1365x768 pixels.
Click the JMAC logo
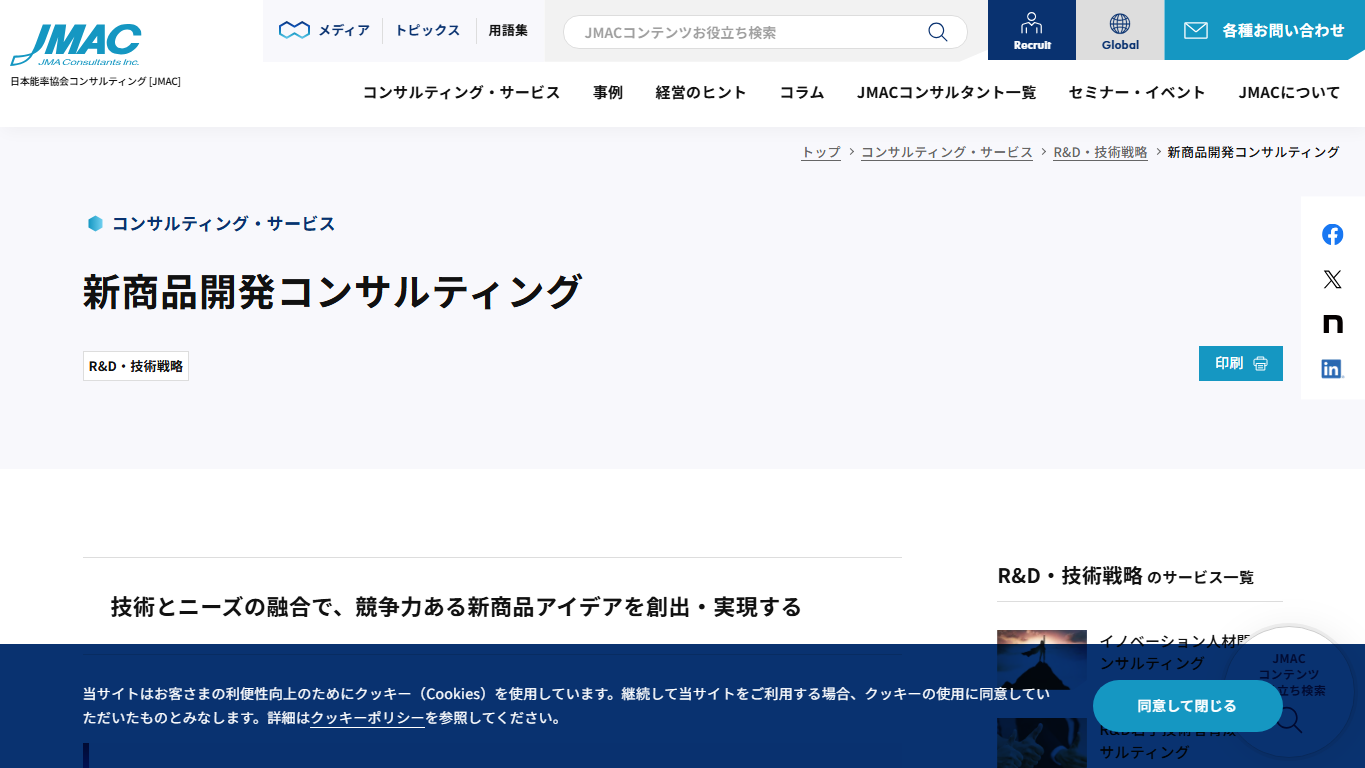(x=76, y=45)
